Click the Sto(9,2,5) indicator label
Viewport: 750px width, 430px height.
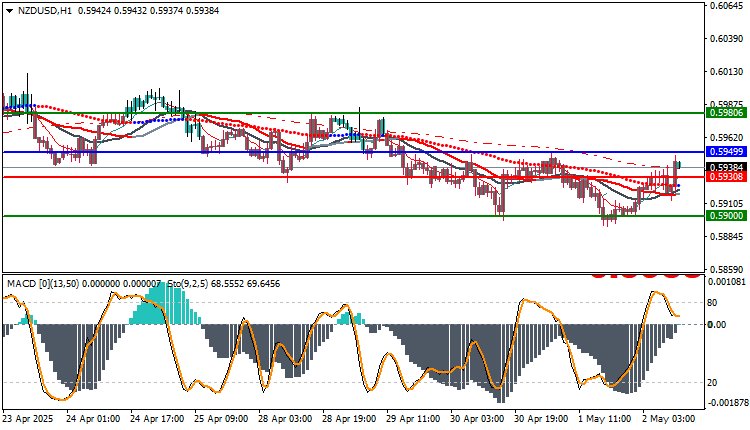click(188, 284)
